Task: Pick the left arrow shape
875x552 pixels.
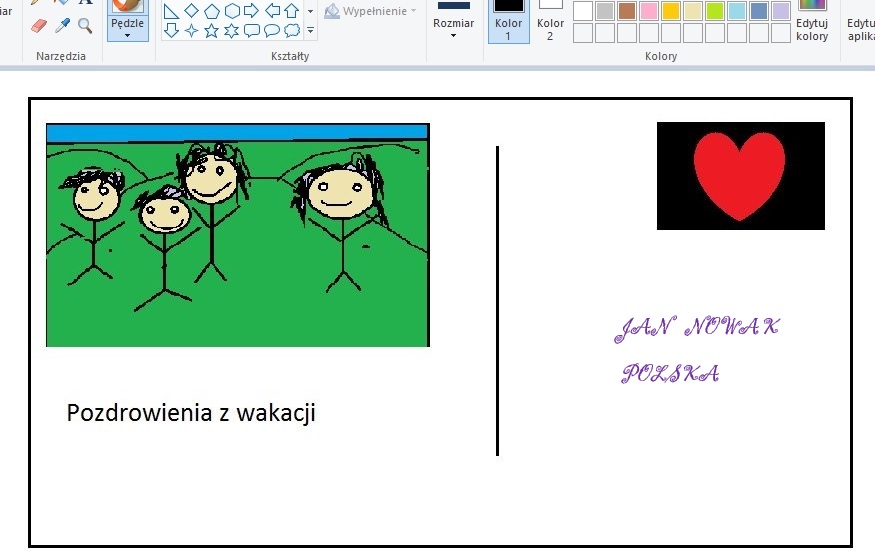Action: pos(272,11)
